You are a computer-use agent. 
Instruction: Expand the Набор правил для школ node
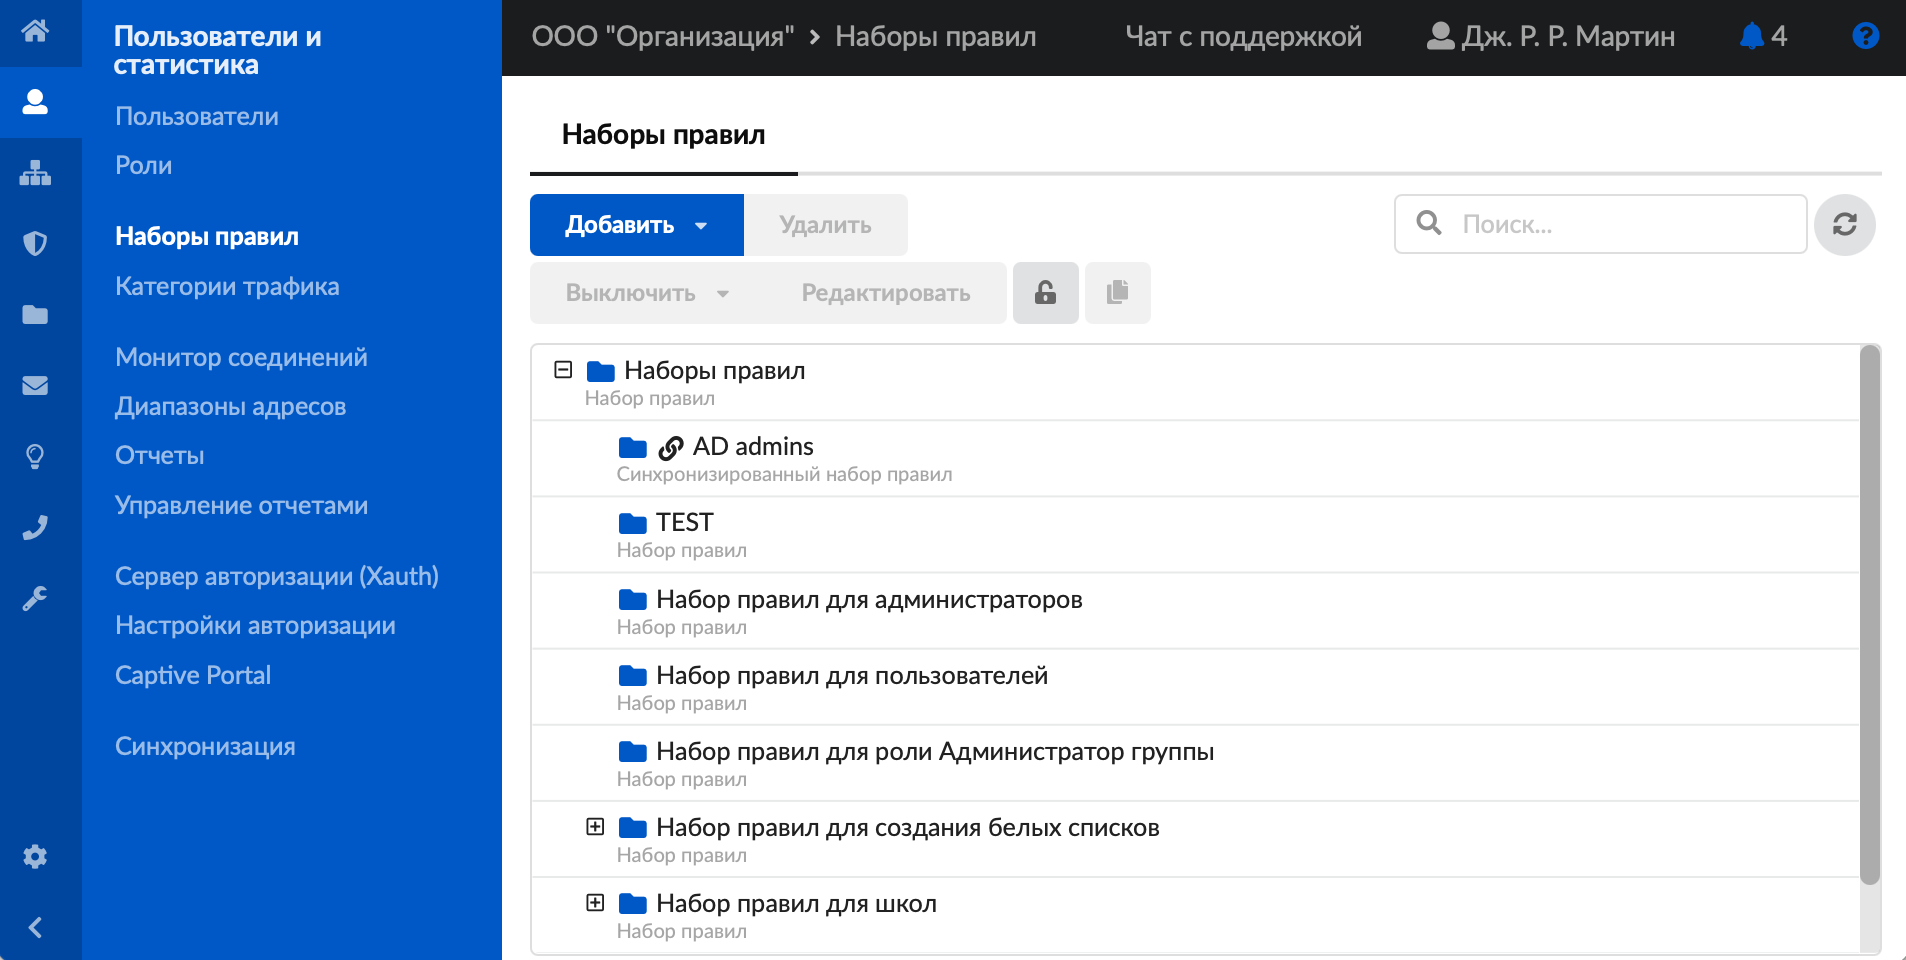(x=595, y=903)
